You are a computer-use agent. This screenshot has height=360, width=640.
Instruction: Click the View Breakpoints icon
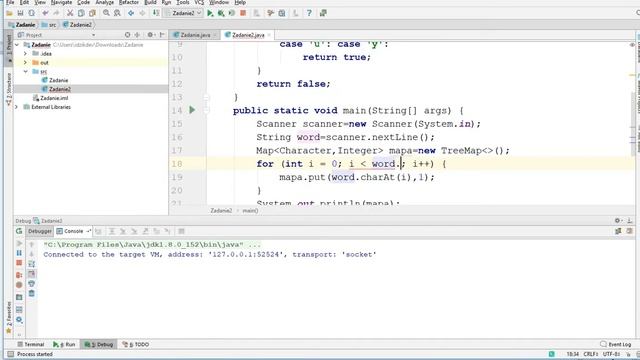pos(19,275)
